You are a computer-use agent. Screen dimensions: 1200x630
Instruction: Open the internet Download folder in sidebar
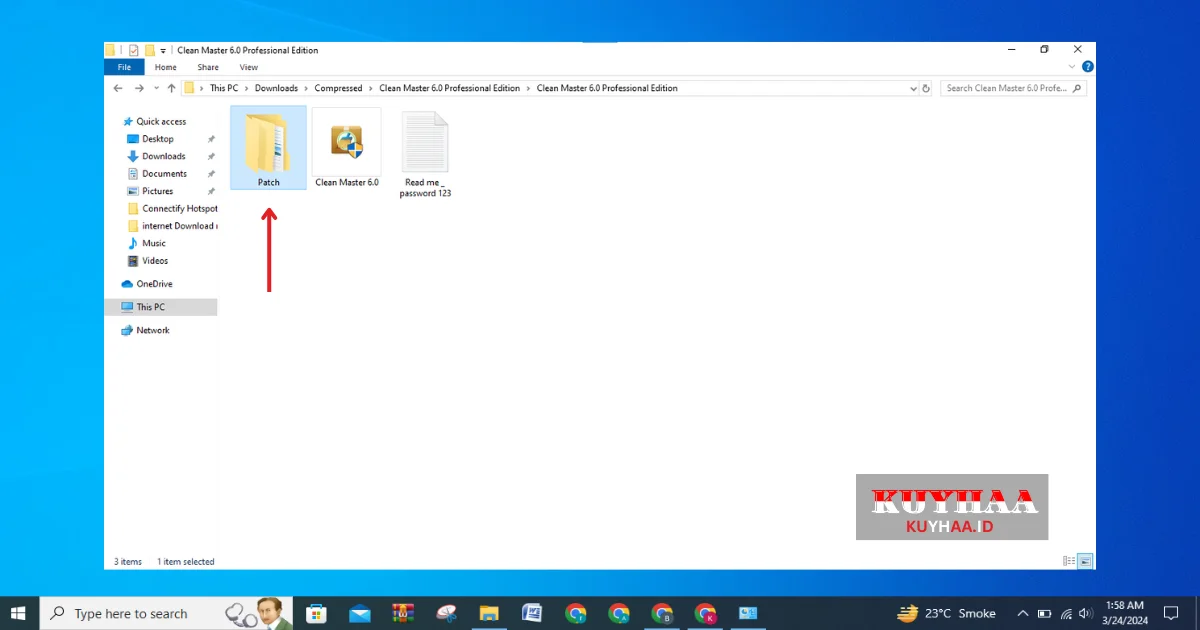172,226
